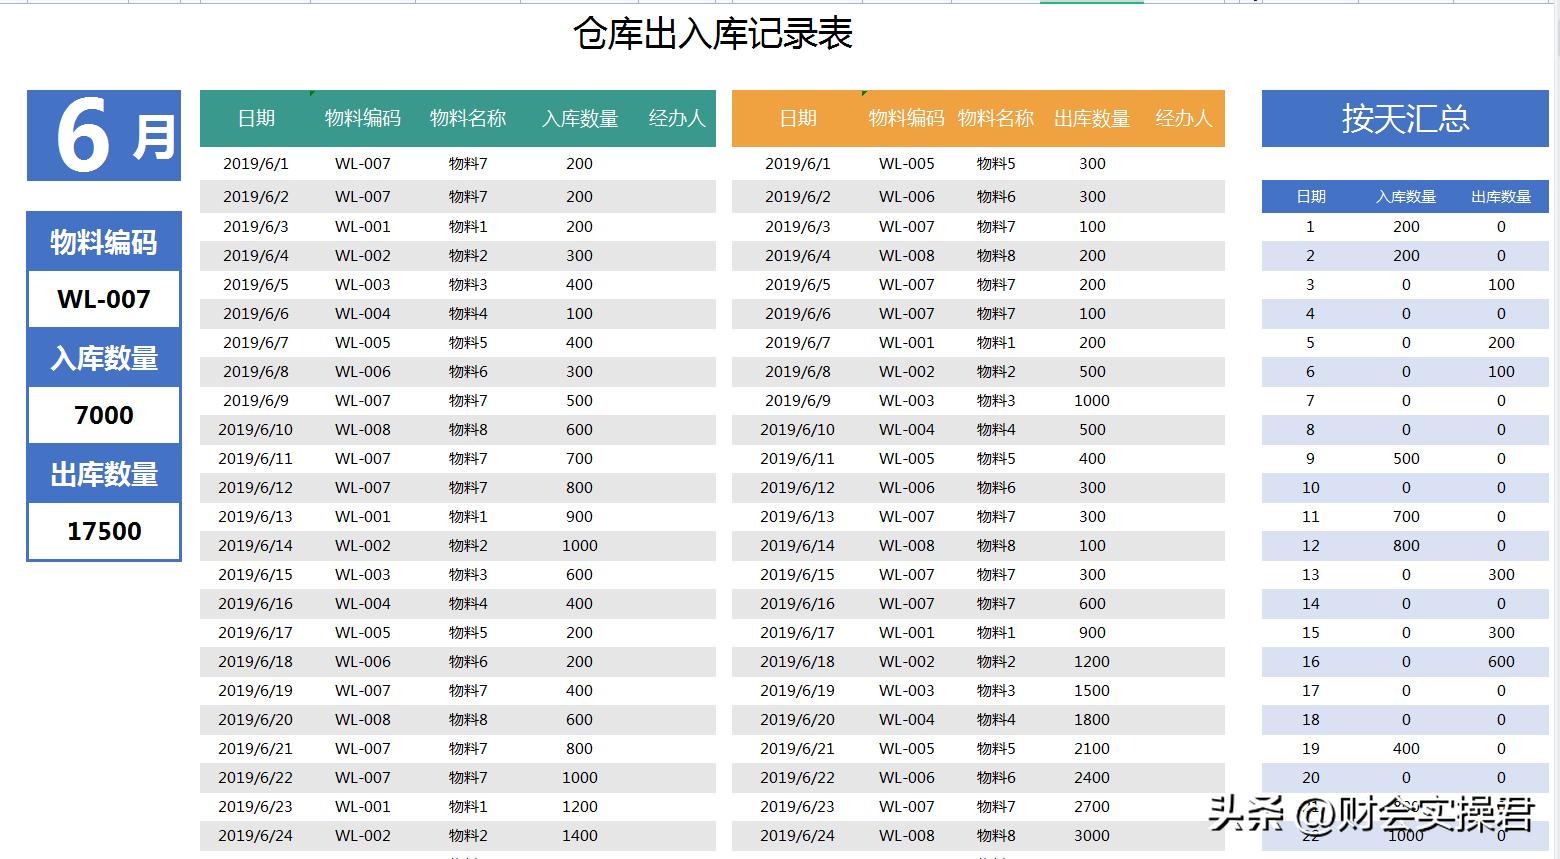1560x859 pixels.
Task: Select the 物料编码 label in the left panel
Action: pos(103,241)
